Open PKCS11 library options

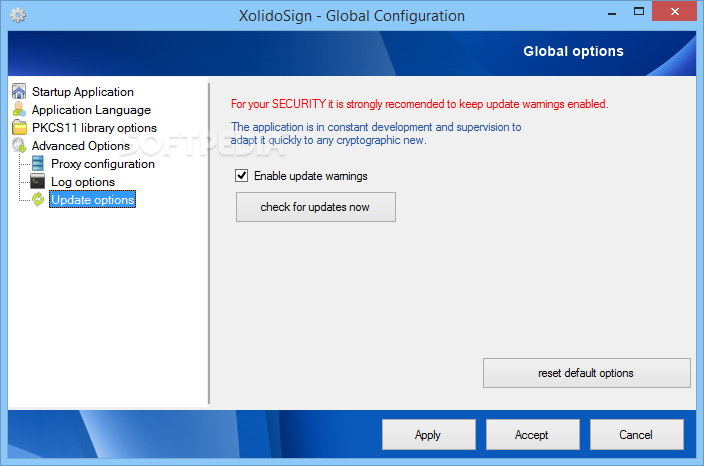coord(94,127)
